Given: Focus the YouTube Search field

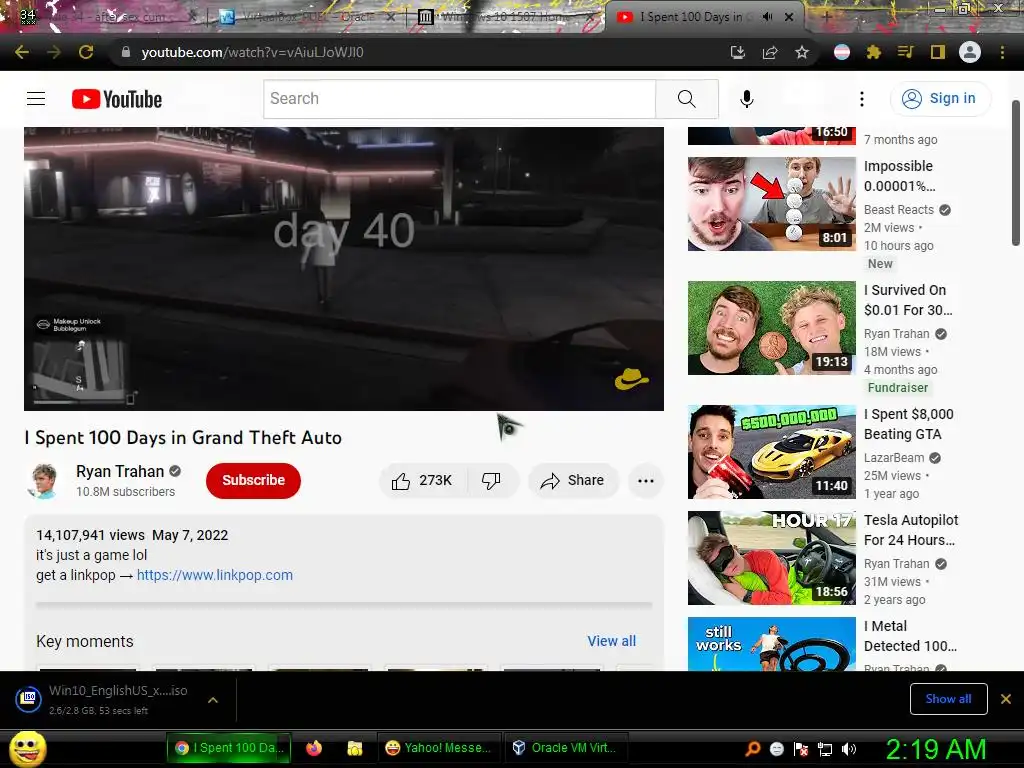Looking at the screenshot, I should (460, 99).
